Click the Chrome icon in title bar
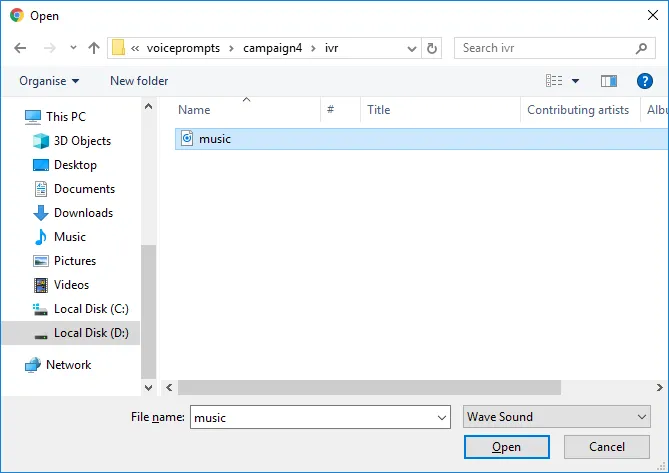This screenshot has width=669, height=473. (x=17, y=15)
